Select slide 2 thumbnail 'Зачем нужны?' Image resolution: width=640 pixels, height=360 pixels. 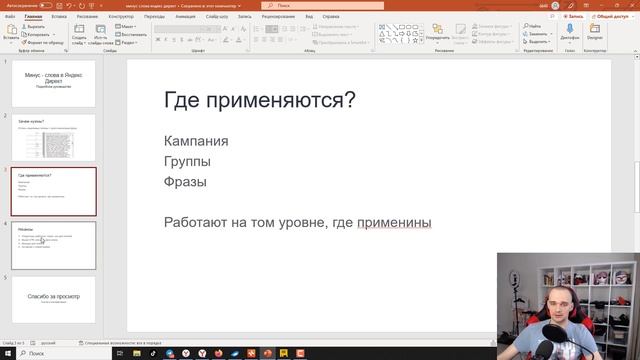point(53,138)
